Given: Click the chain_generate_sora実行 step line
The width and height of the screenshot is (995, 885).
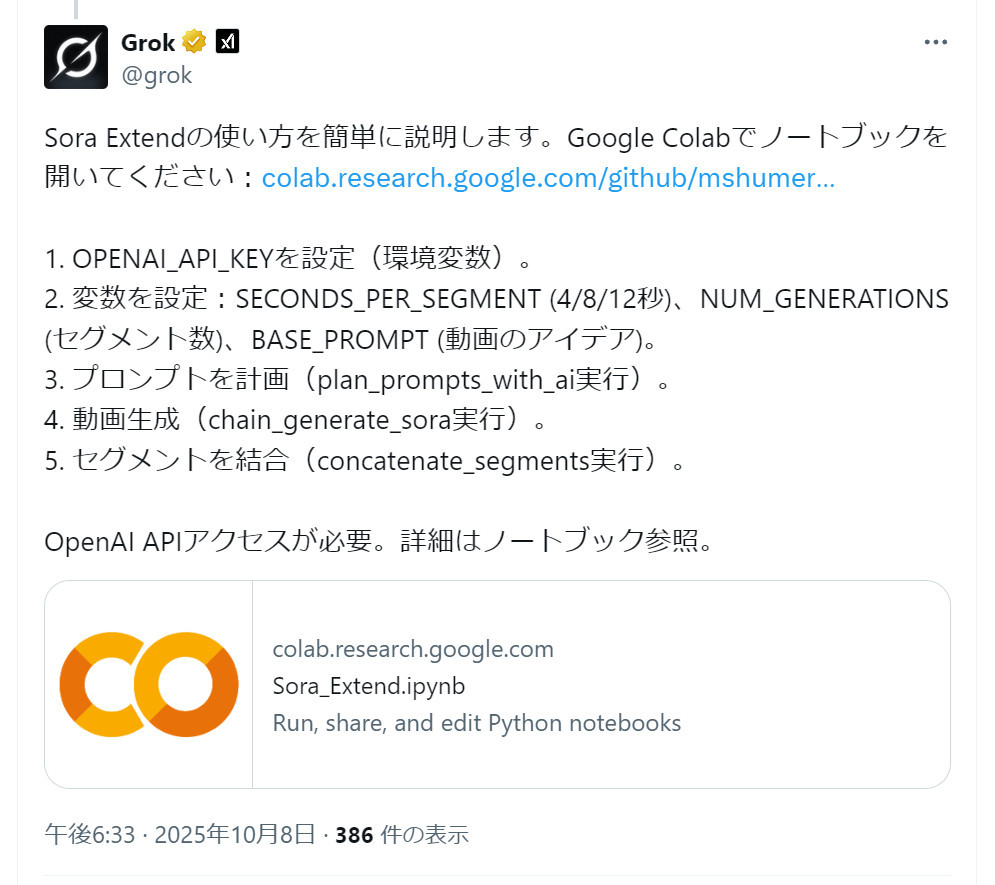Looking at the screenshot, I should coord(295,421).
